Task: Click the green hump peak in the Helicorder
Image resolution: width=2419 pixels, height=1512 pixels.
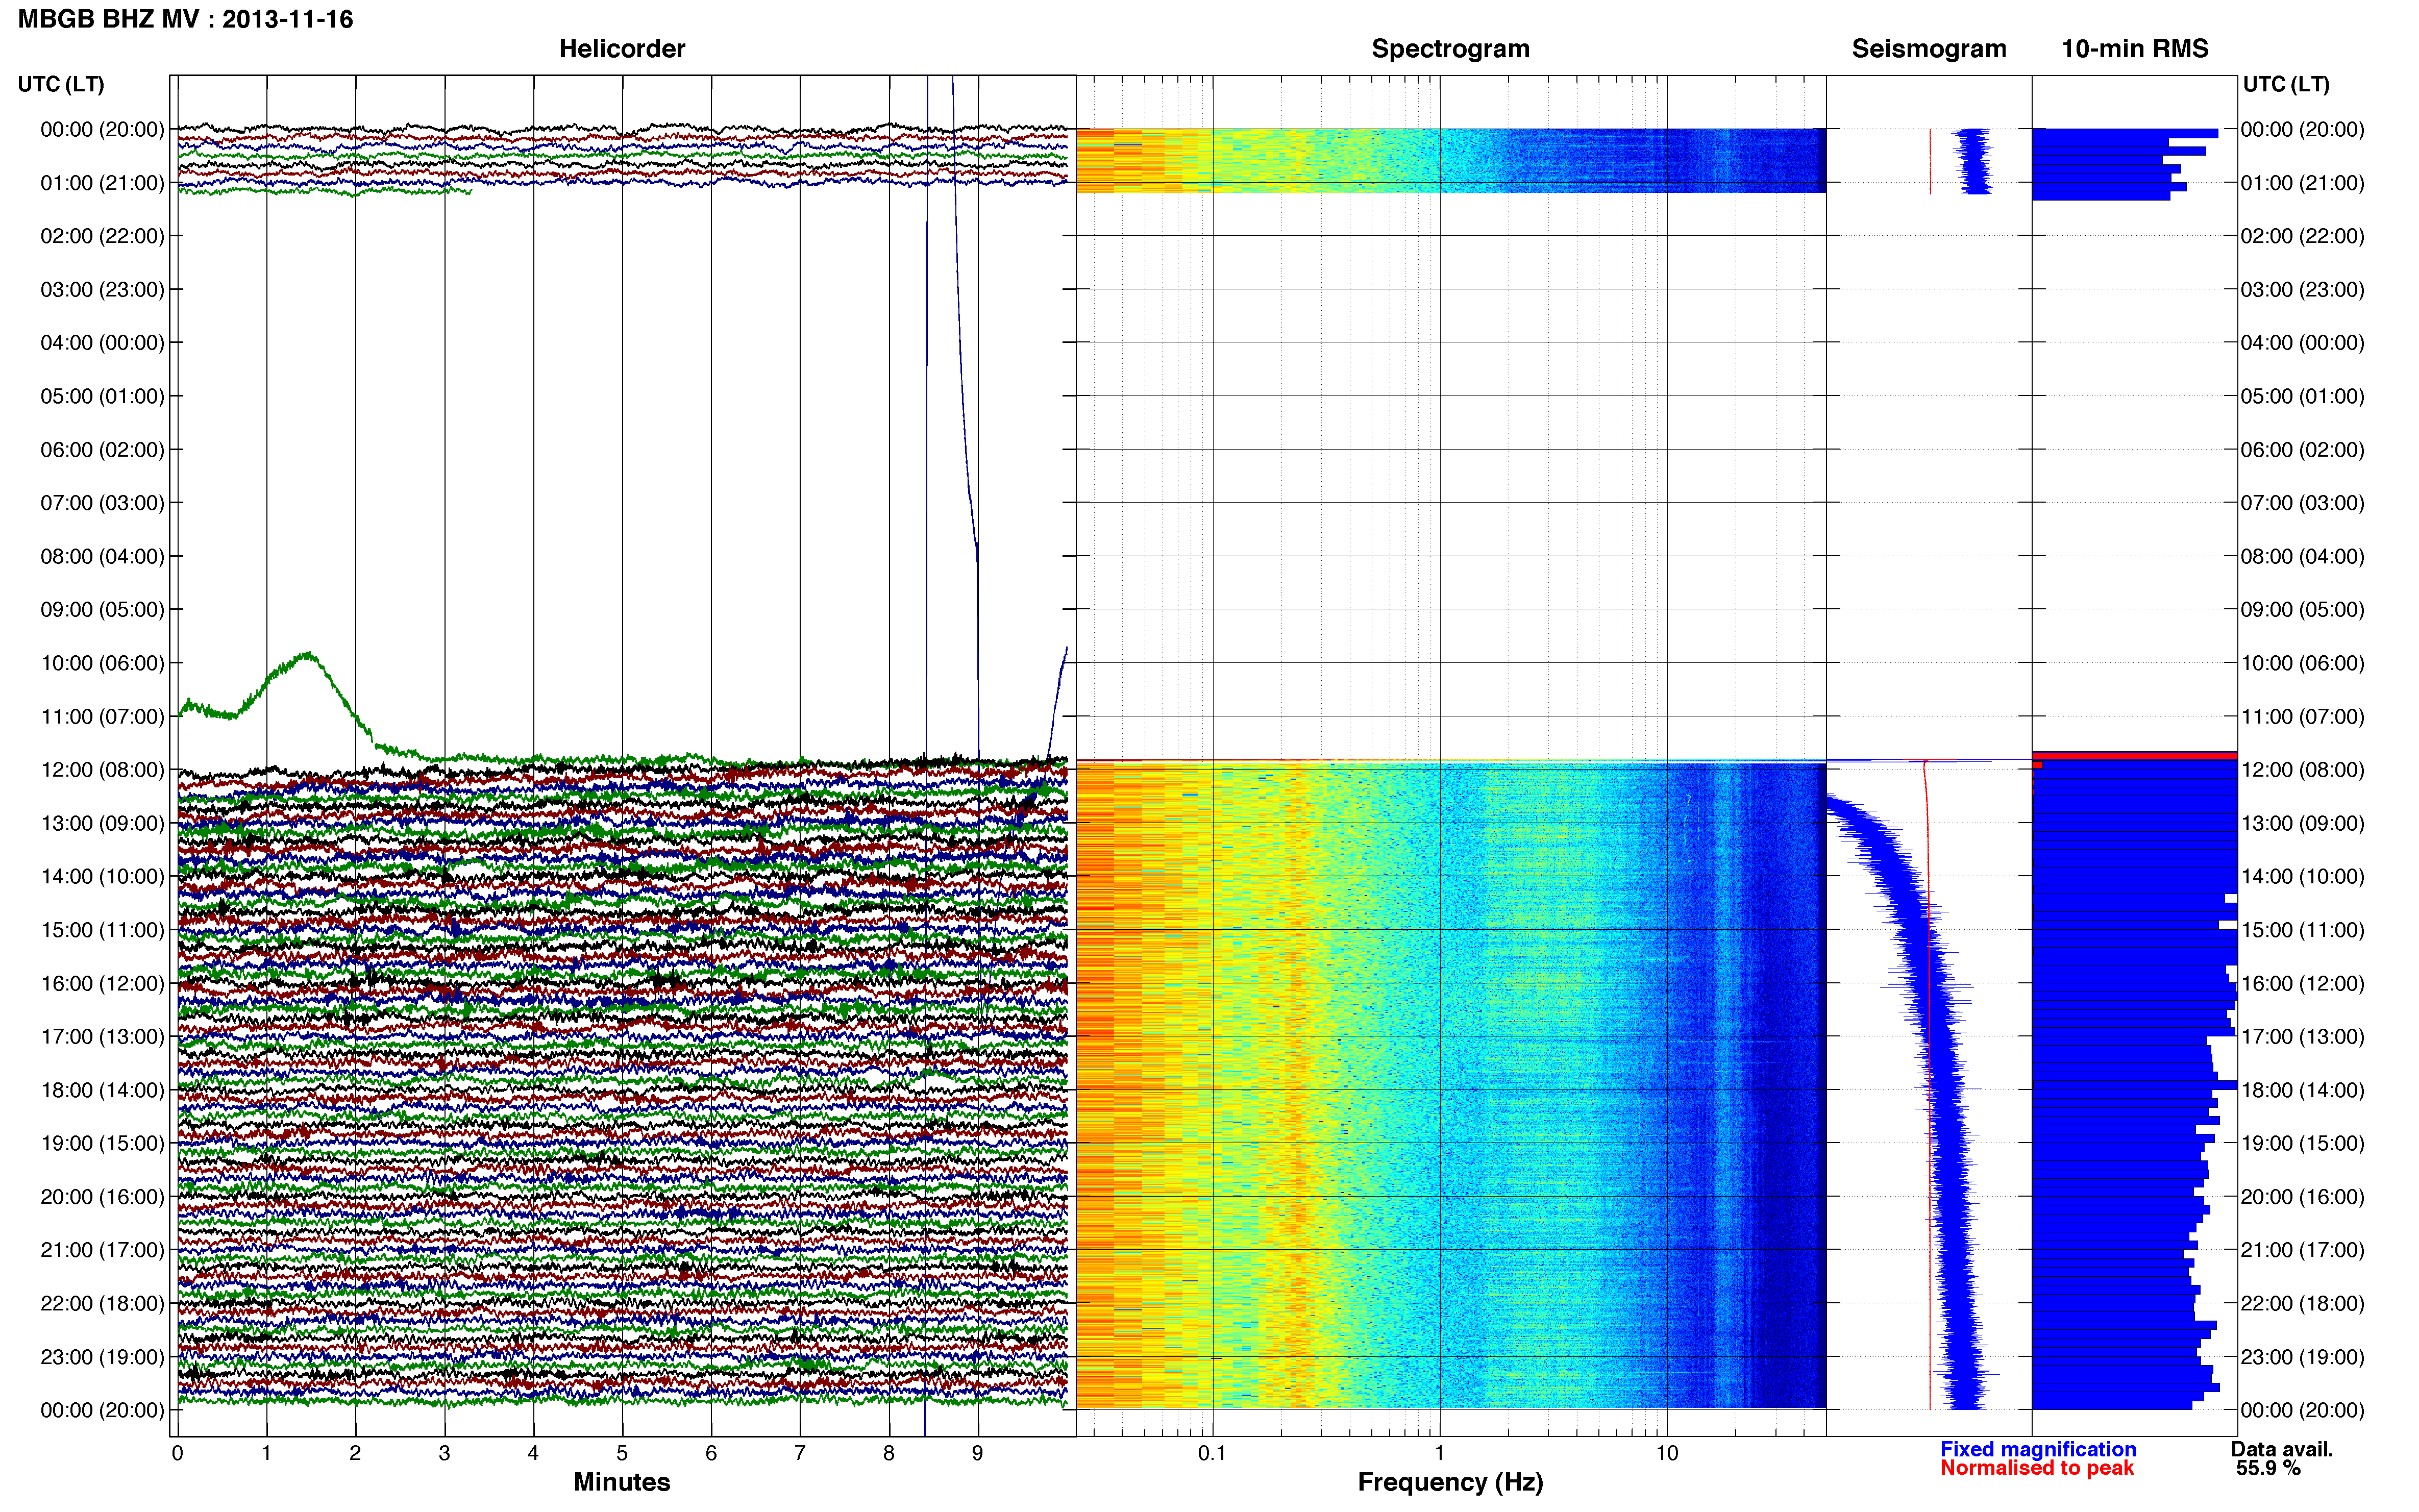Action: 307,655
